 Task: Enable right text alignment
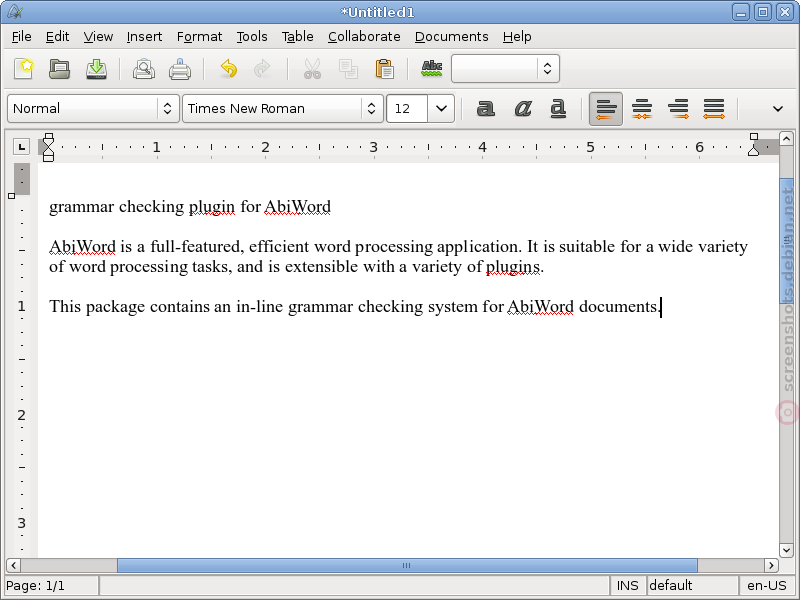click(678, 109)
